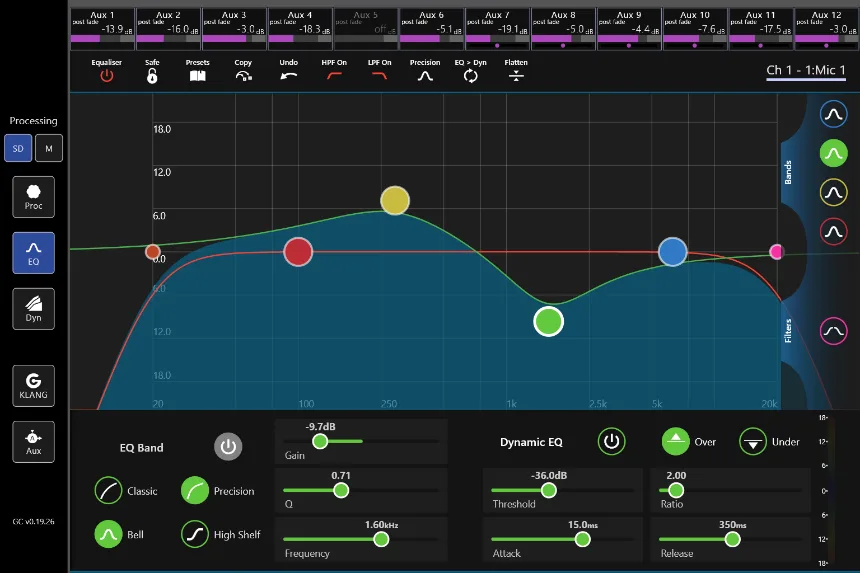Select the Aux 11 send strip
This screenshot has height=573, width=860.
click(760, 29)
